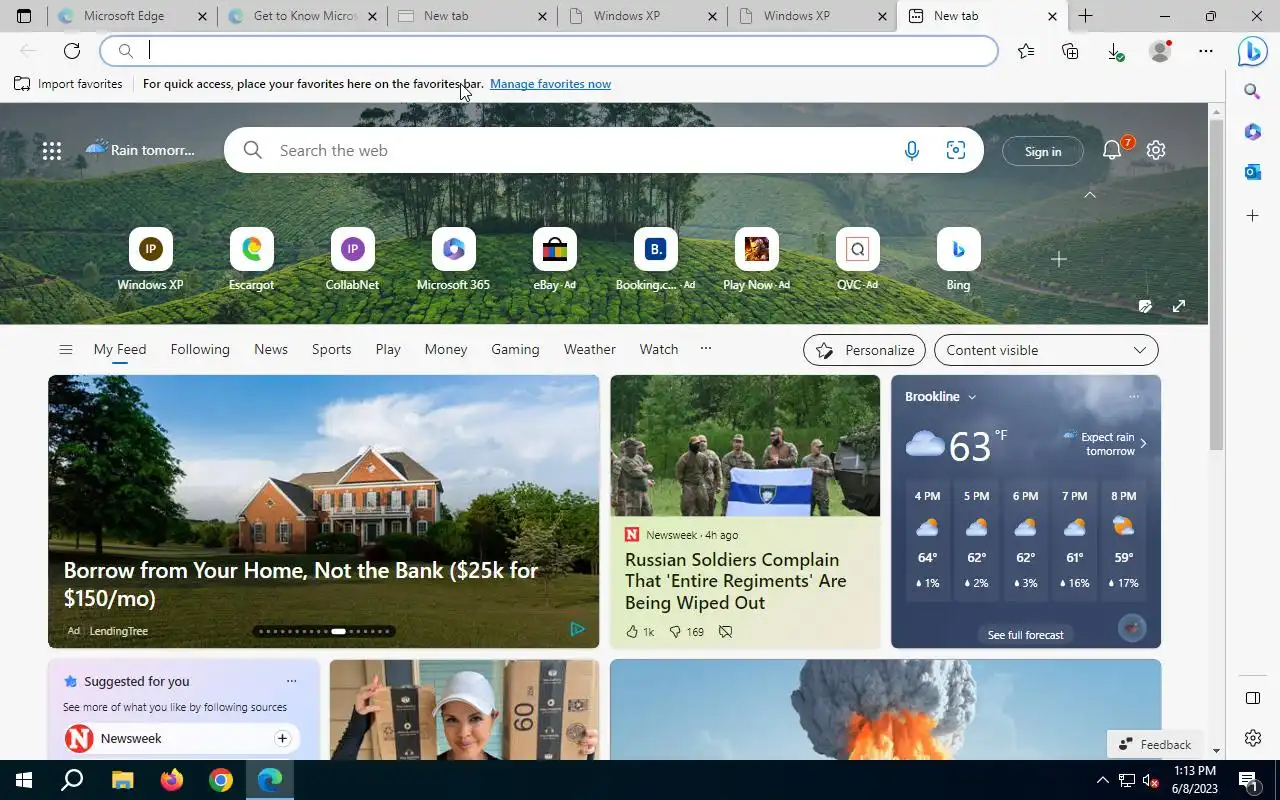Open a new browser tab
Image resolution: width=1280 pixels, height=800 pixels.
point(1086,16)
